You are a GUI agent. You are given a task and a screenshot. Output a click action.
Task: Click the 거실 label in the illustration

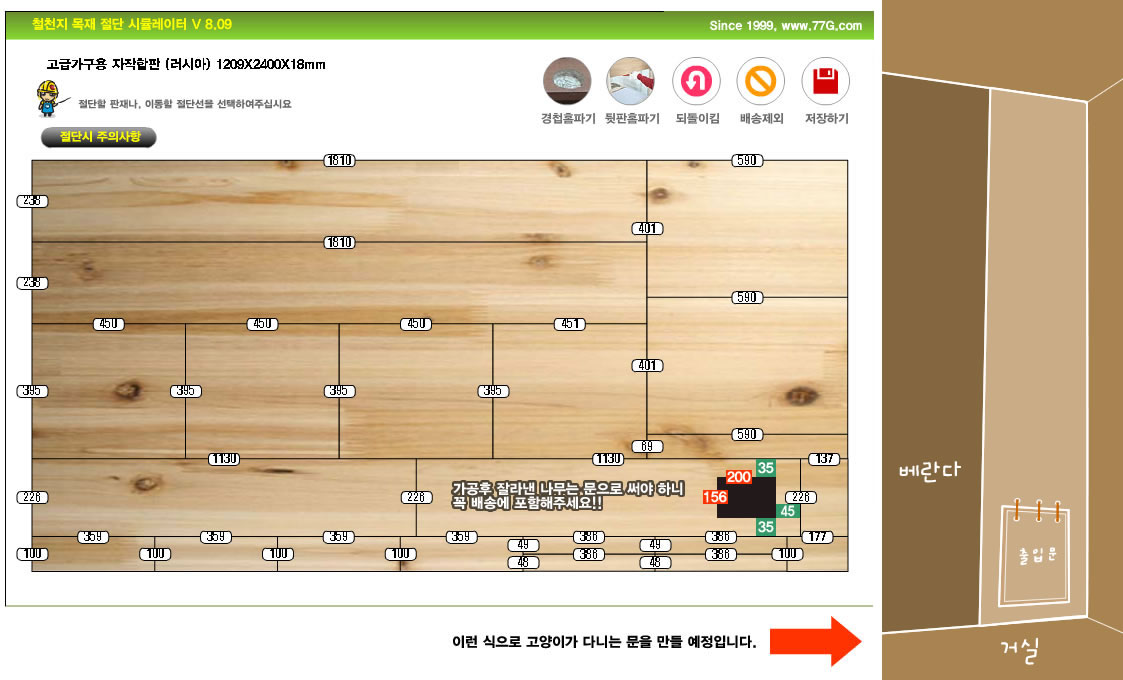(x=1021, y=651)
